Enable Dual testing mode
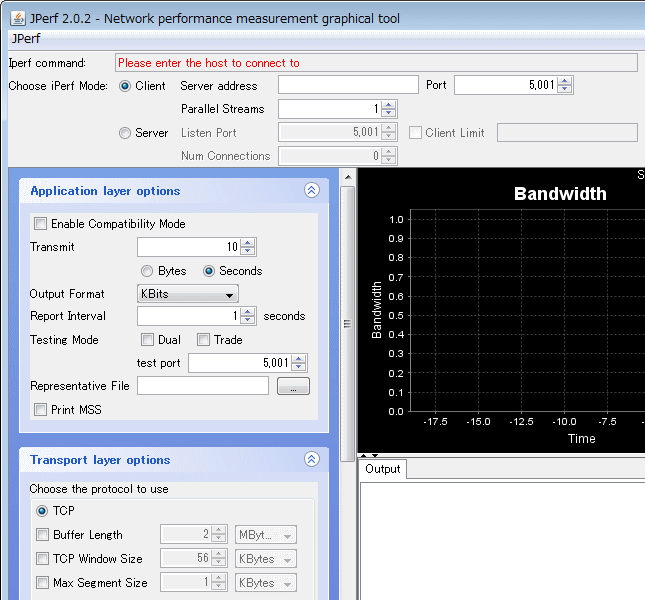The height and width of the screenshot is (600, 645). (x=147, y=340)
